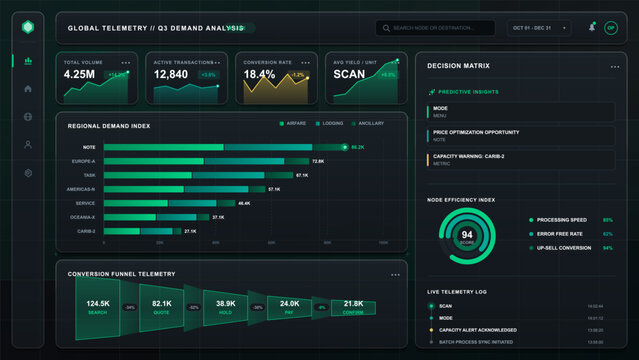Click the 12,840 Active Transactions value
Screen dimensions: 639x360
point(171,74)
